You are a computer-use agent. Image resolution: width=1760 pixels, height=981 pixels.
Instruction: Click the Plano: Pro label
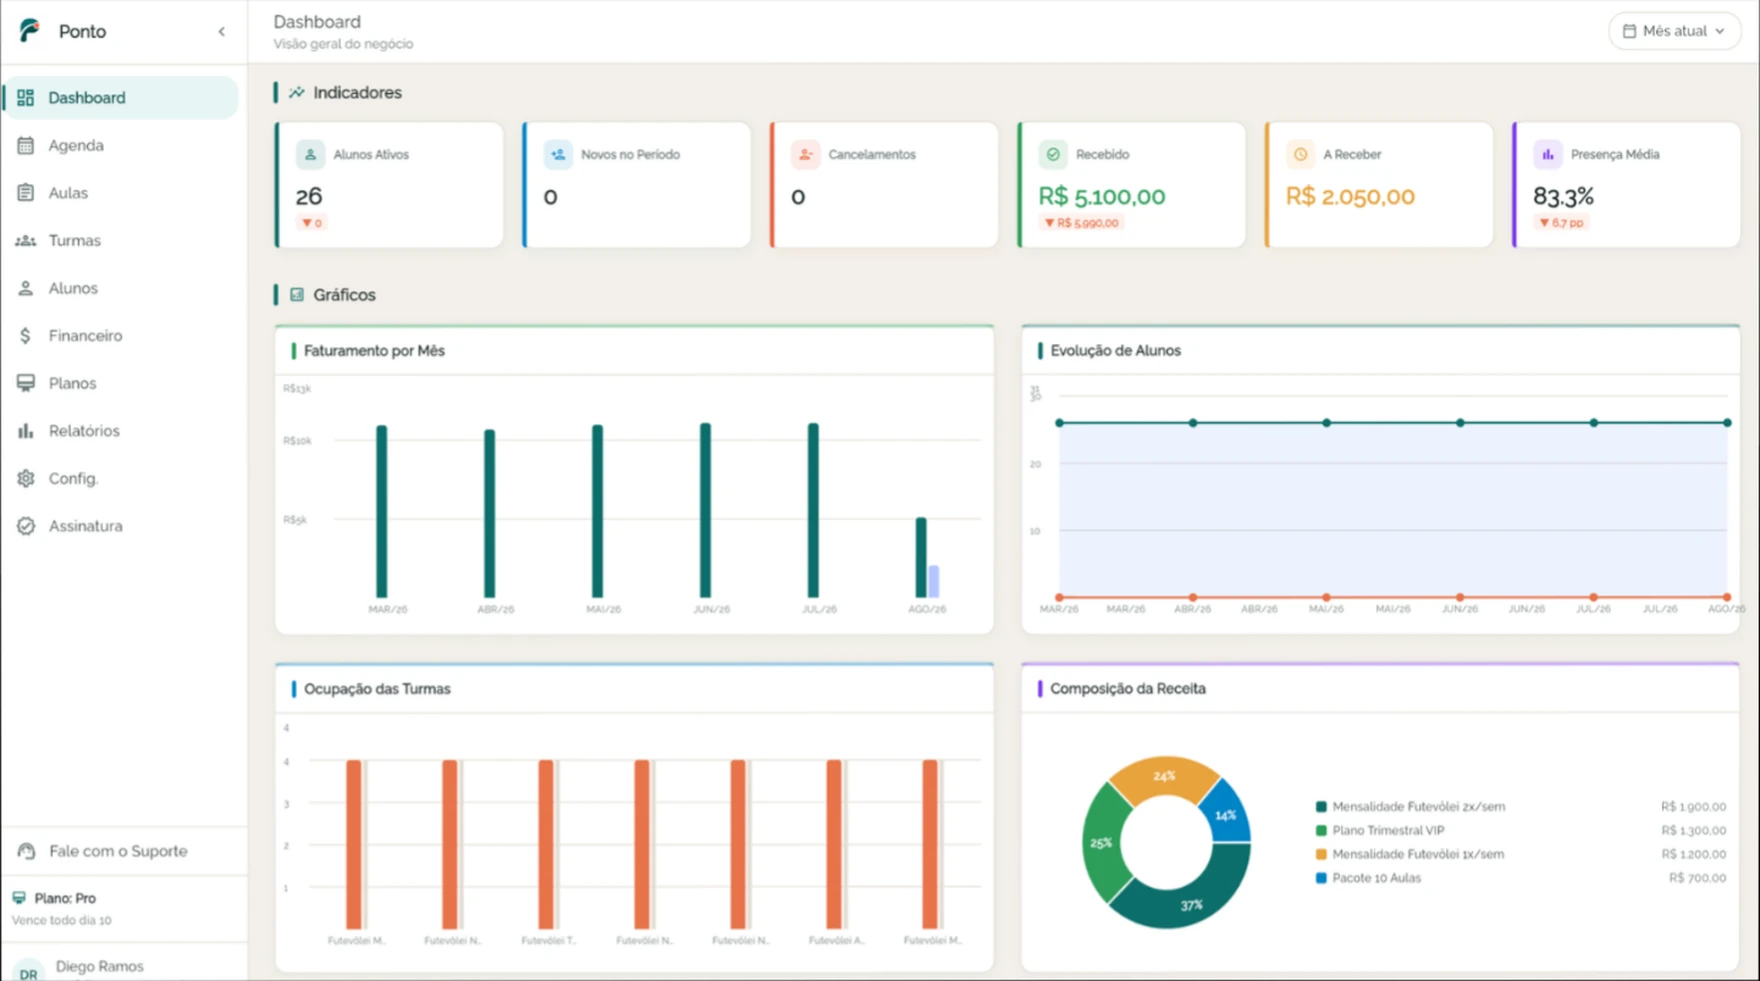coord(65,898)
